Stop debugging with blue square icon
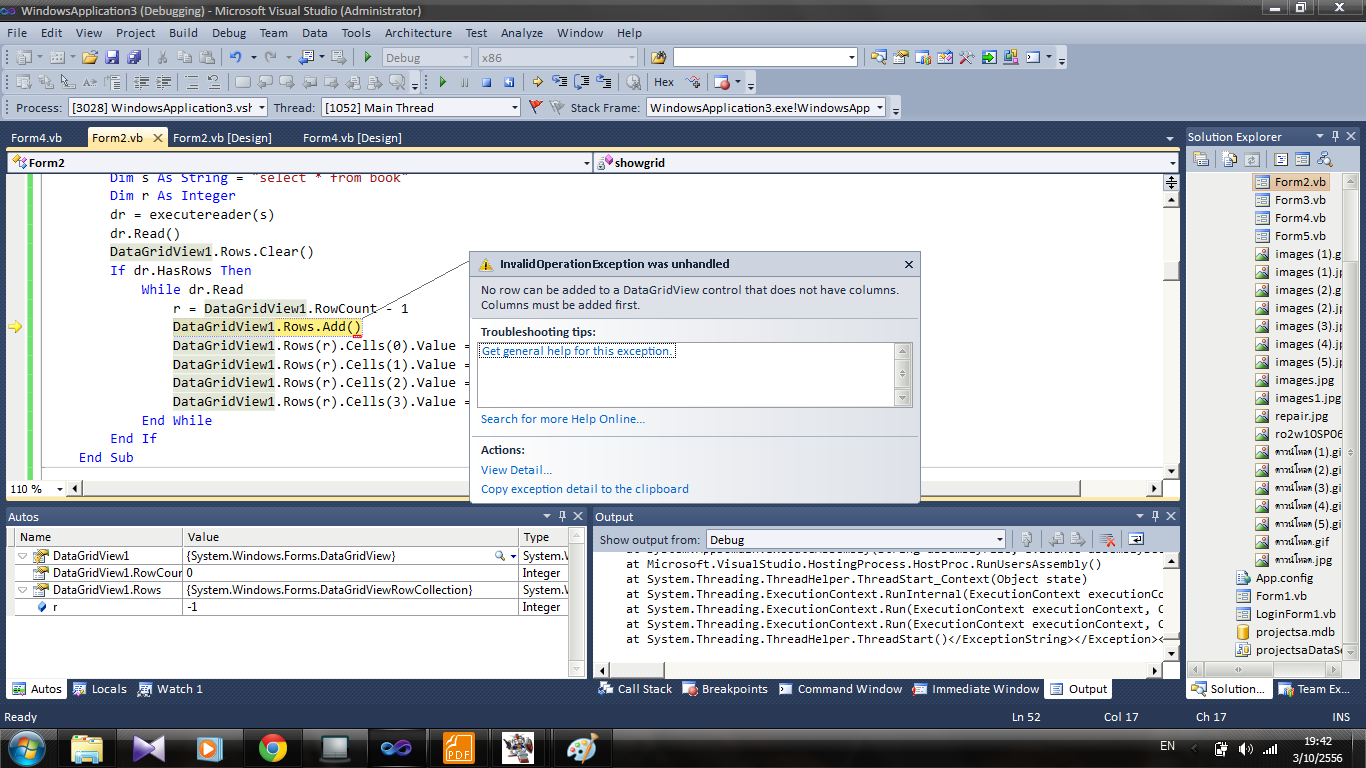This screenshot has height=768, width=1366. (487, 82)
